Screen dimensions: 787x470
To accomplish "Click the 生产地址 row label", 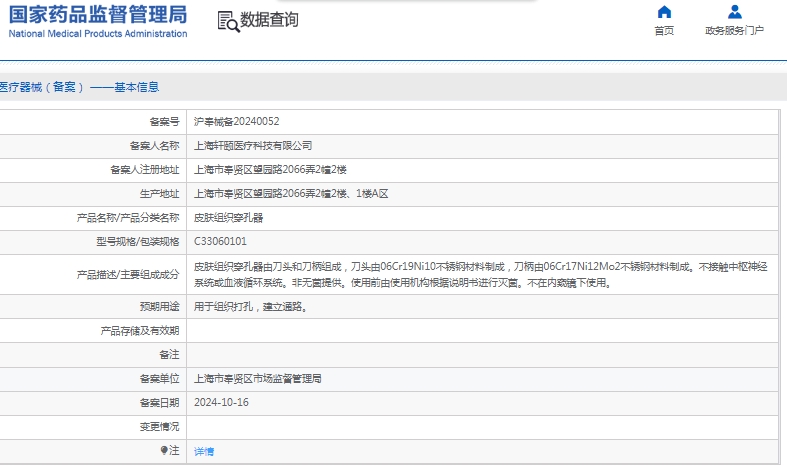I will pos(159,194).
